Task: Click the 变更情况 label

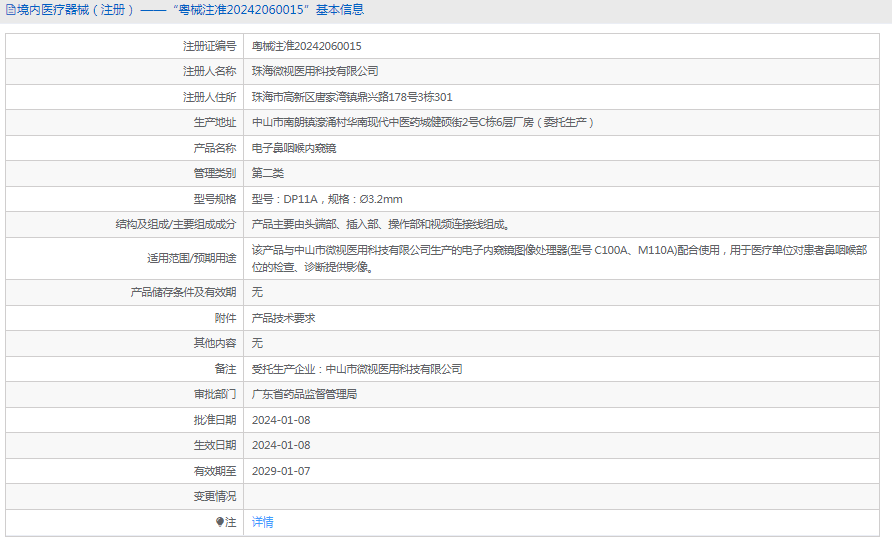Action: coord(214,497)
